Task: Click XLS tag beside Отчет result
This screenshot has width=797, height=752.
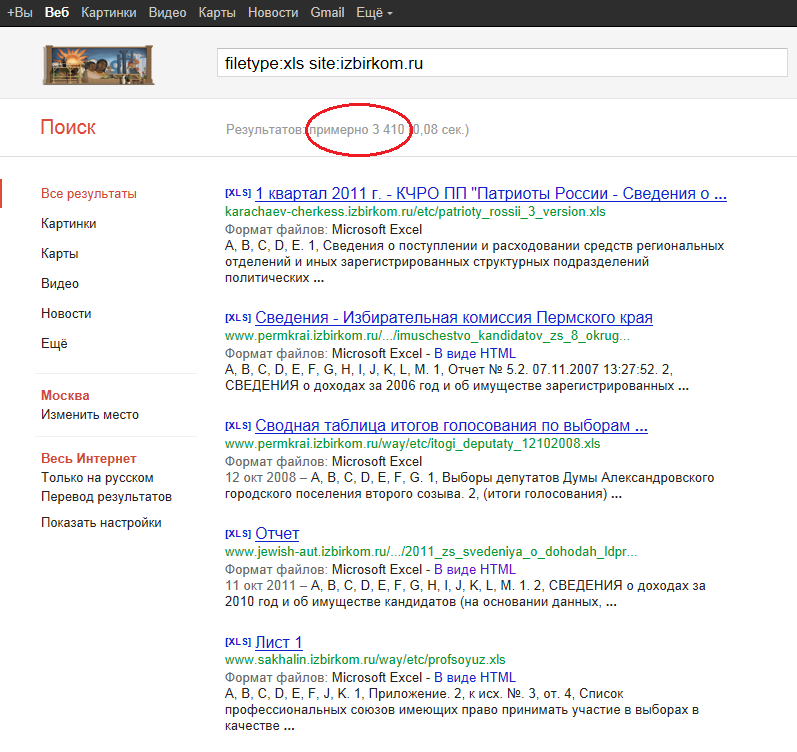Action: 238,533
